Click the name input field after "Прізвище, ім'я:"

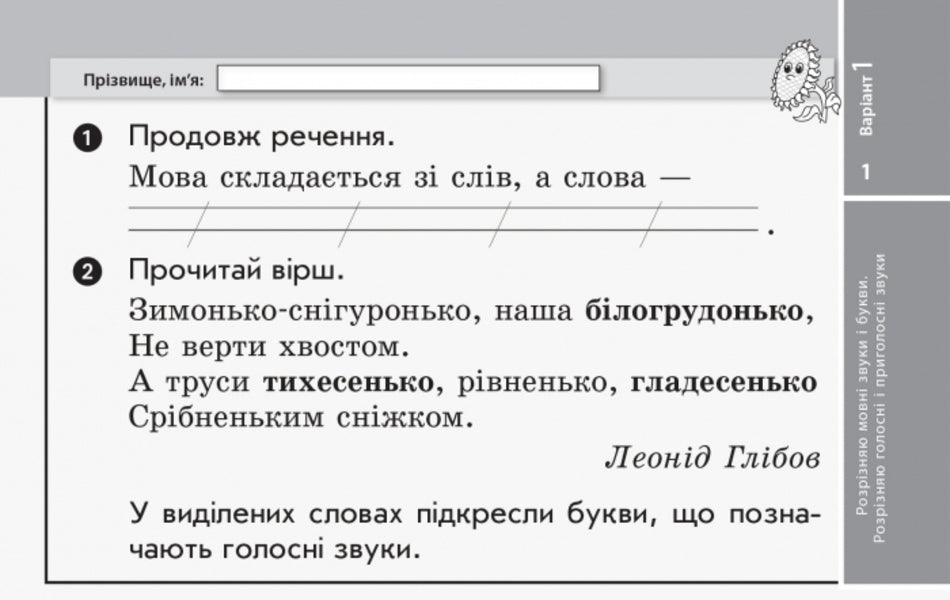pos(408,79)
